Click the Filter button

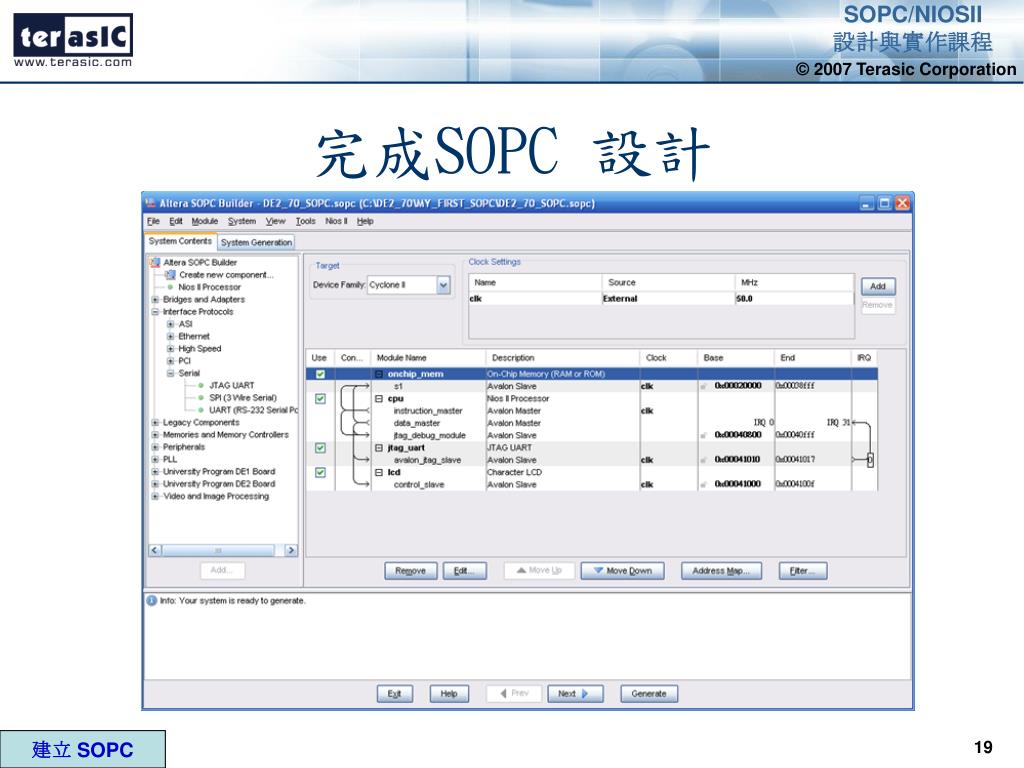coord(803,571)
